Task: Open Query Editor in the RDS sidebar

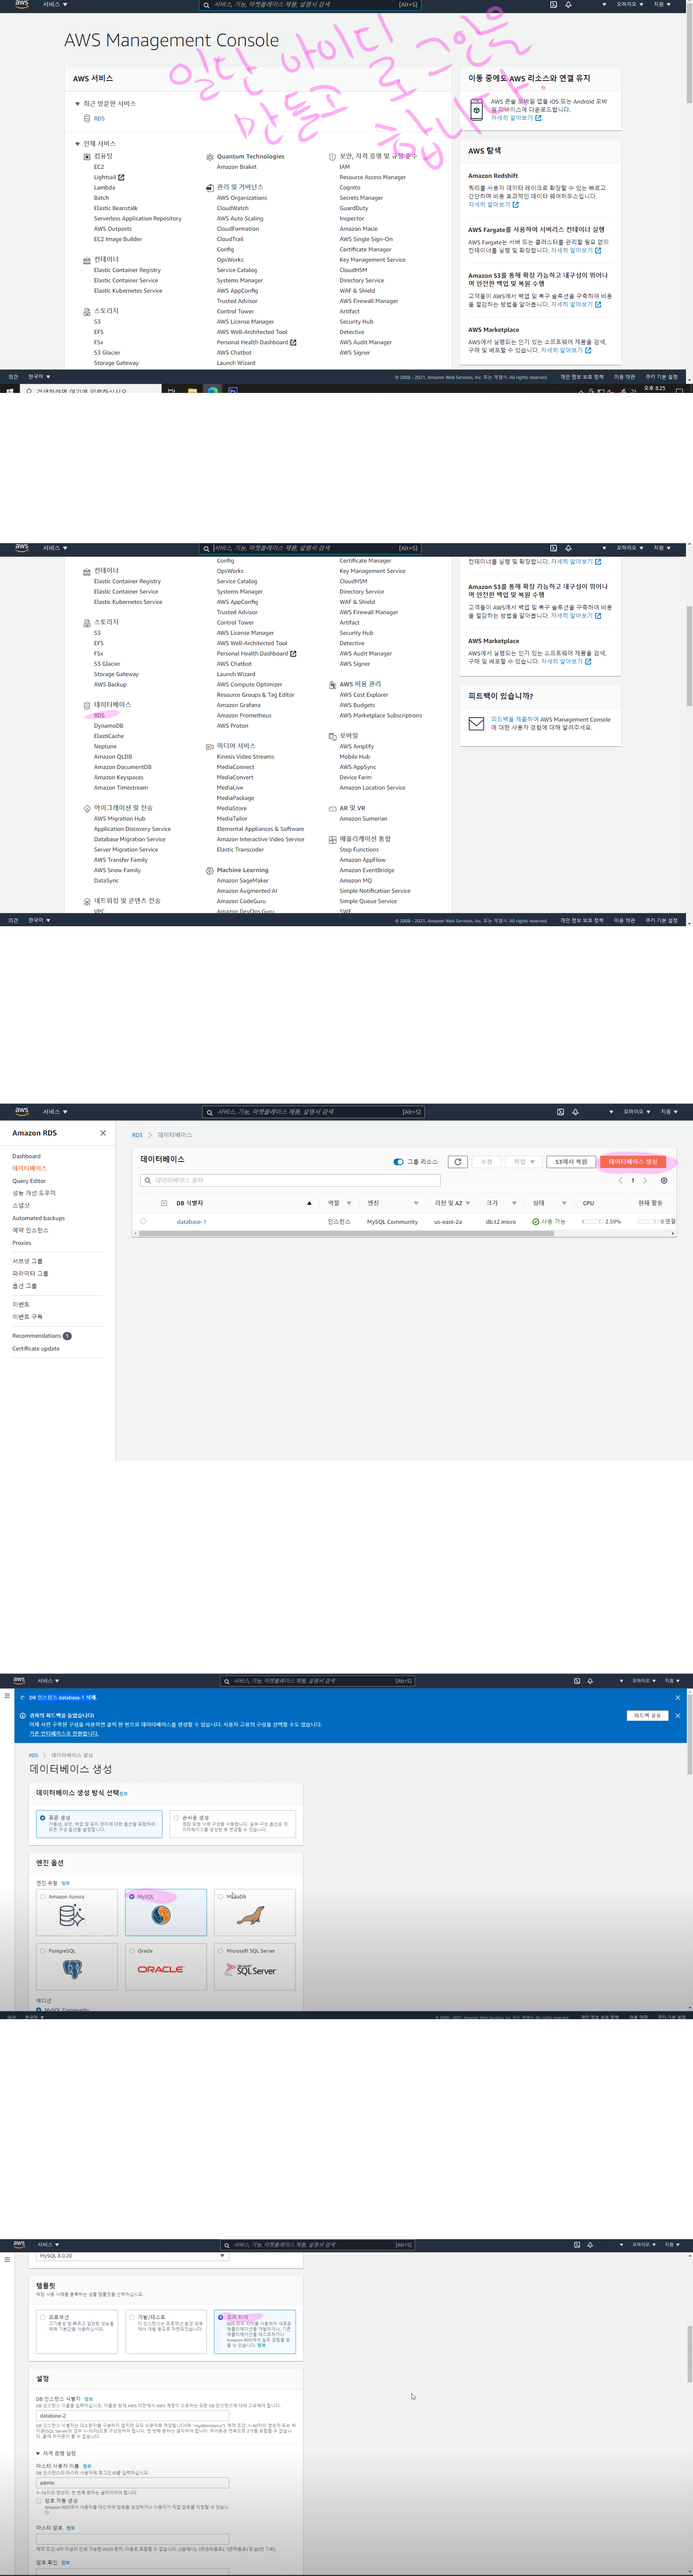Action: coord(29,1181)
